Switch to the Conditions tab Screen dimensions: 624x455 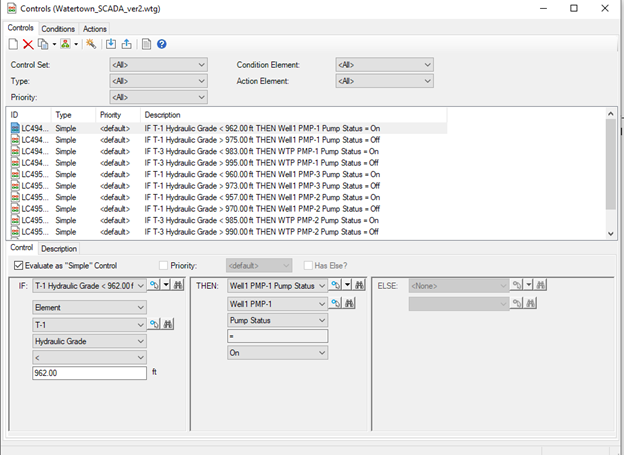58,29
